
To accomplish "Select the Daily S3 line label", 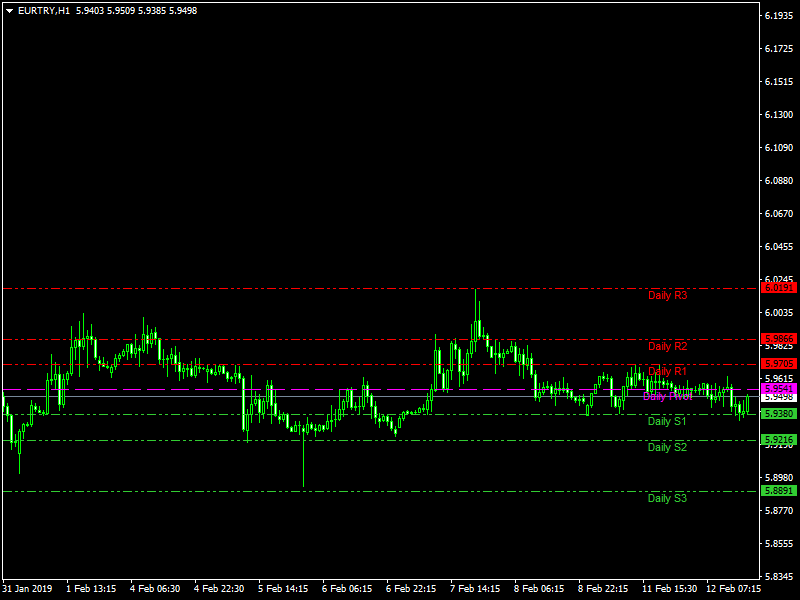I will coord(667,498).
